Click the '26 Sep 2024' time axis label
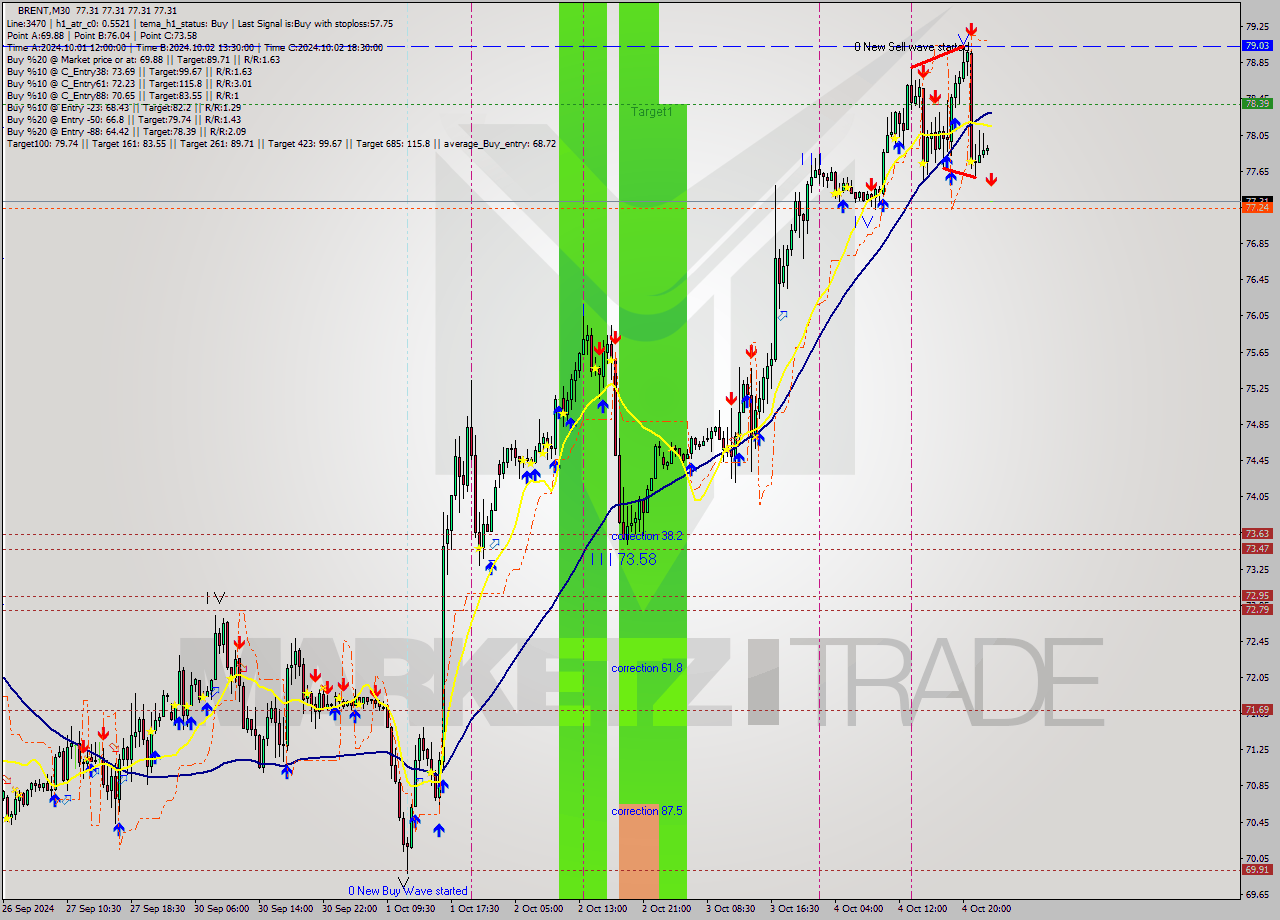 coord(29,909)
